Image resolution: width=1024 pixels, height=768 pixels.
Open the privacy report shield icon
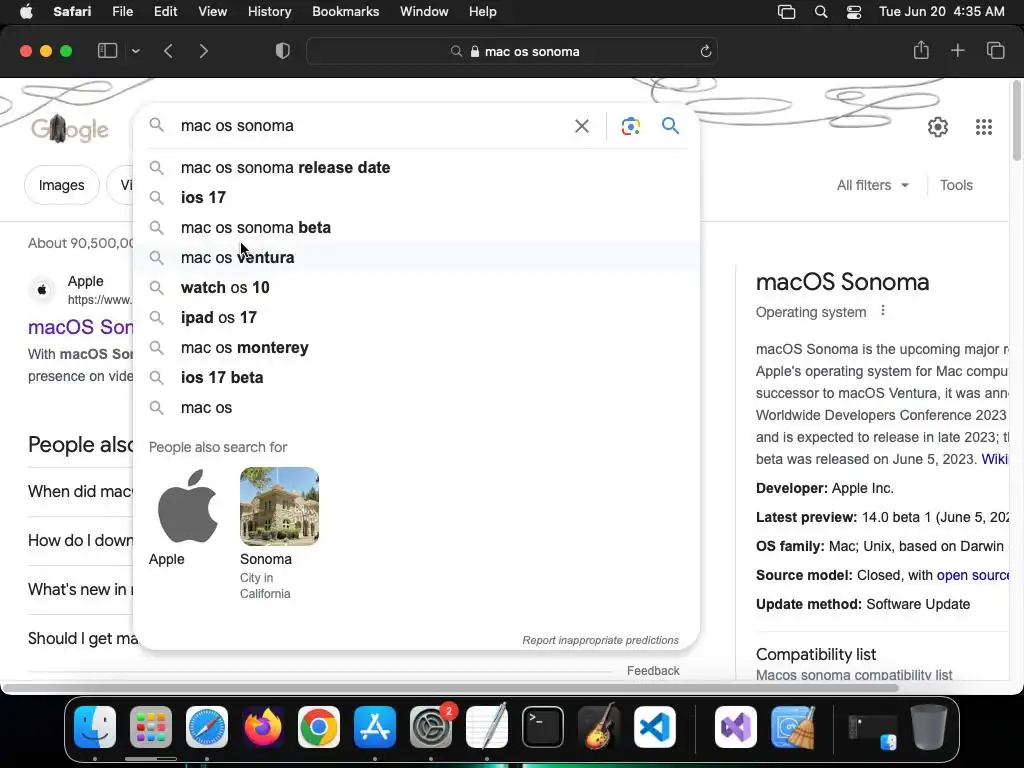point(283,51)
